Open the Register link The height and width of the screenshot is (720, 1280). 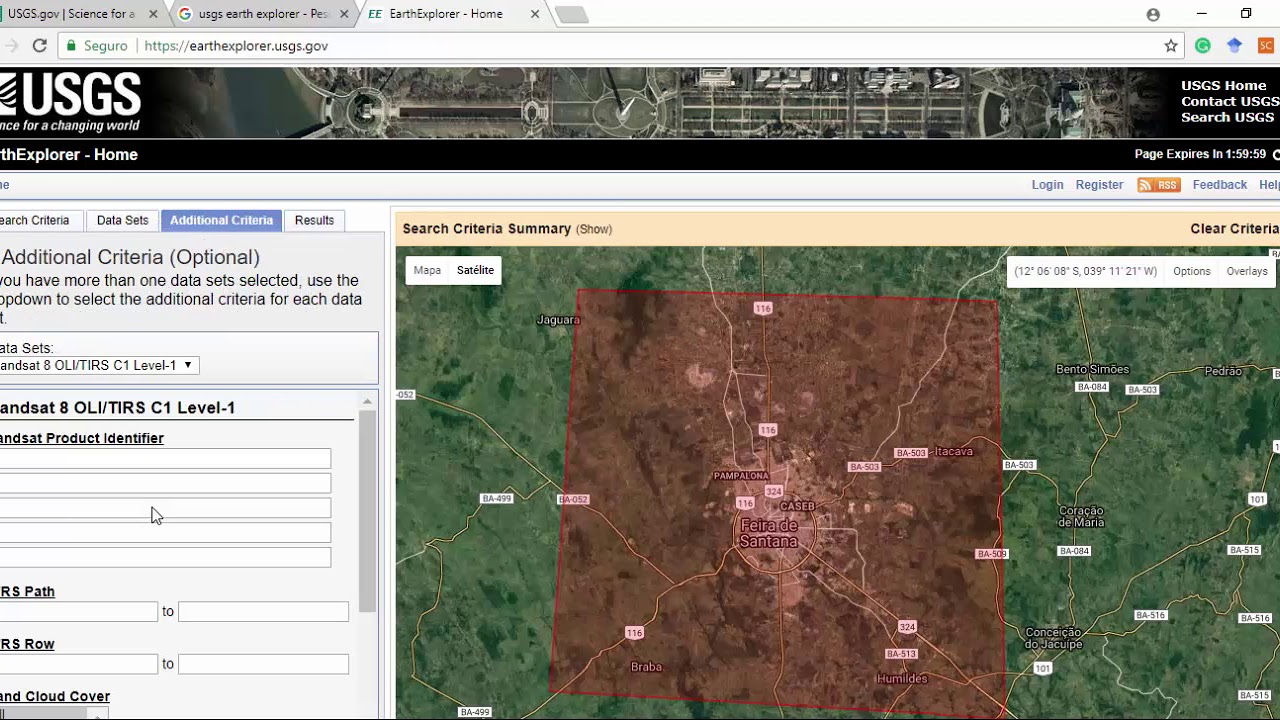[1099, 185]
